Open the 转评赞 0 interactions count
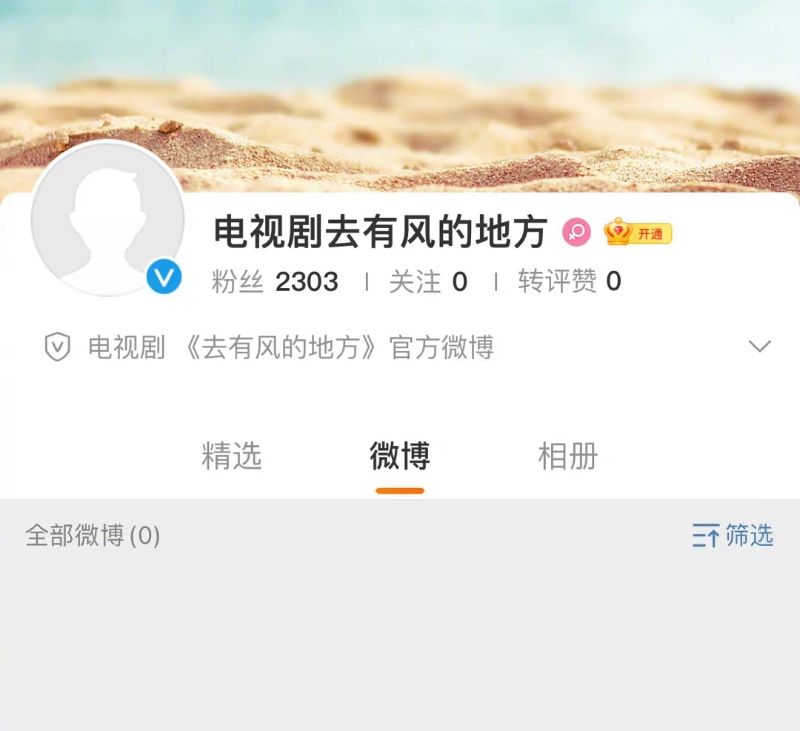The width and height of the screenshot is (800, 731). pos(569,282)
